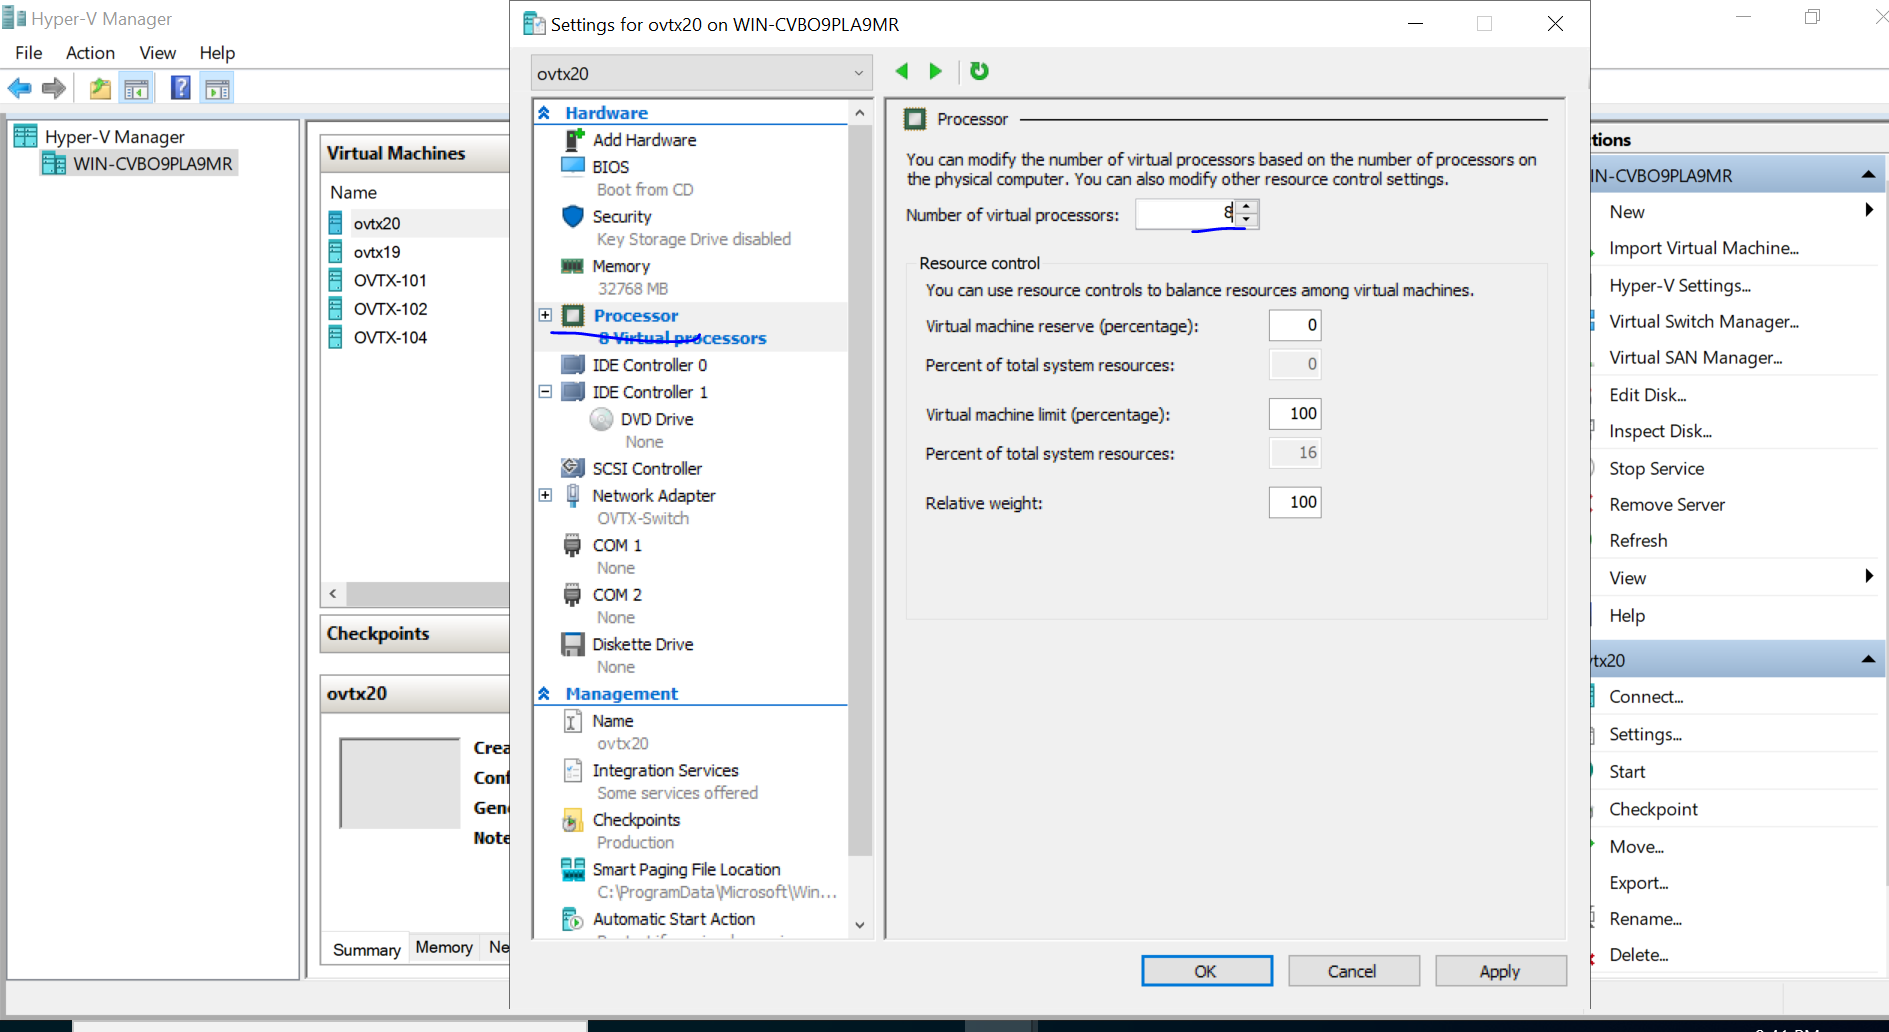Collapse the ovtx20 actions group
Viewport: 1889px width, 1032px height.
coord(1867,660)
